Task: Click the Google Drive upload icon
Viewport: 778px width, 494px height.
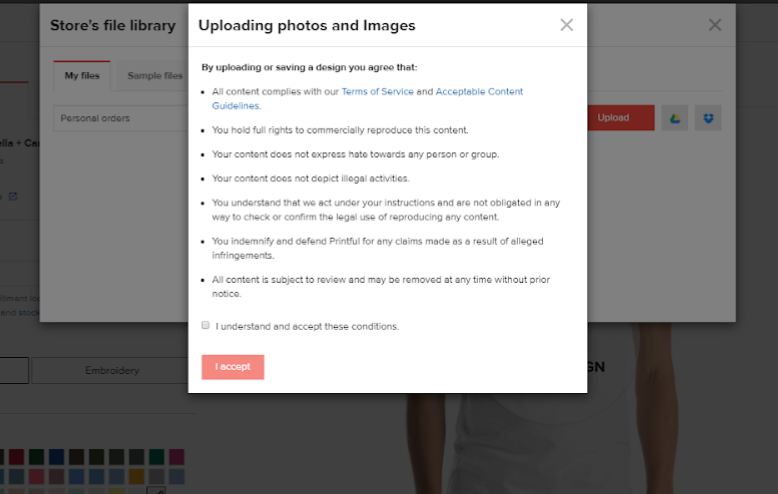Action: (x=674, y=118)
